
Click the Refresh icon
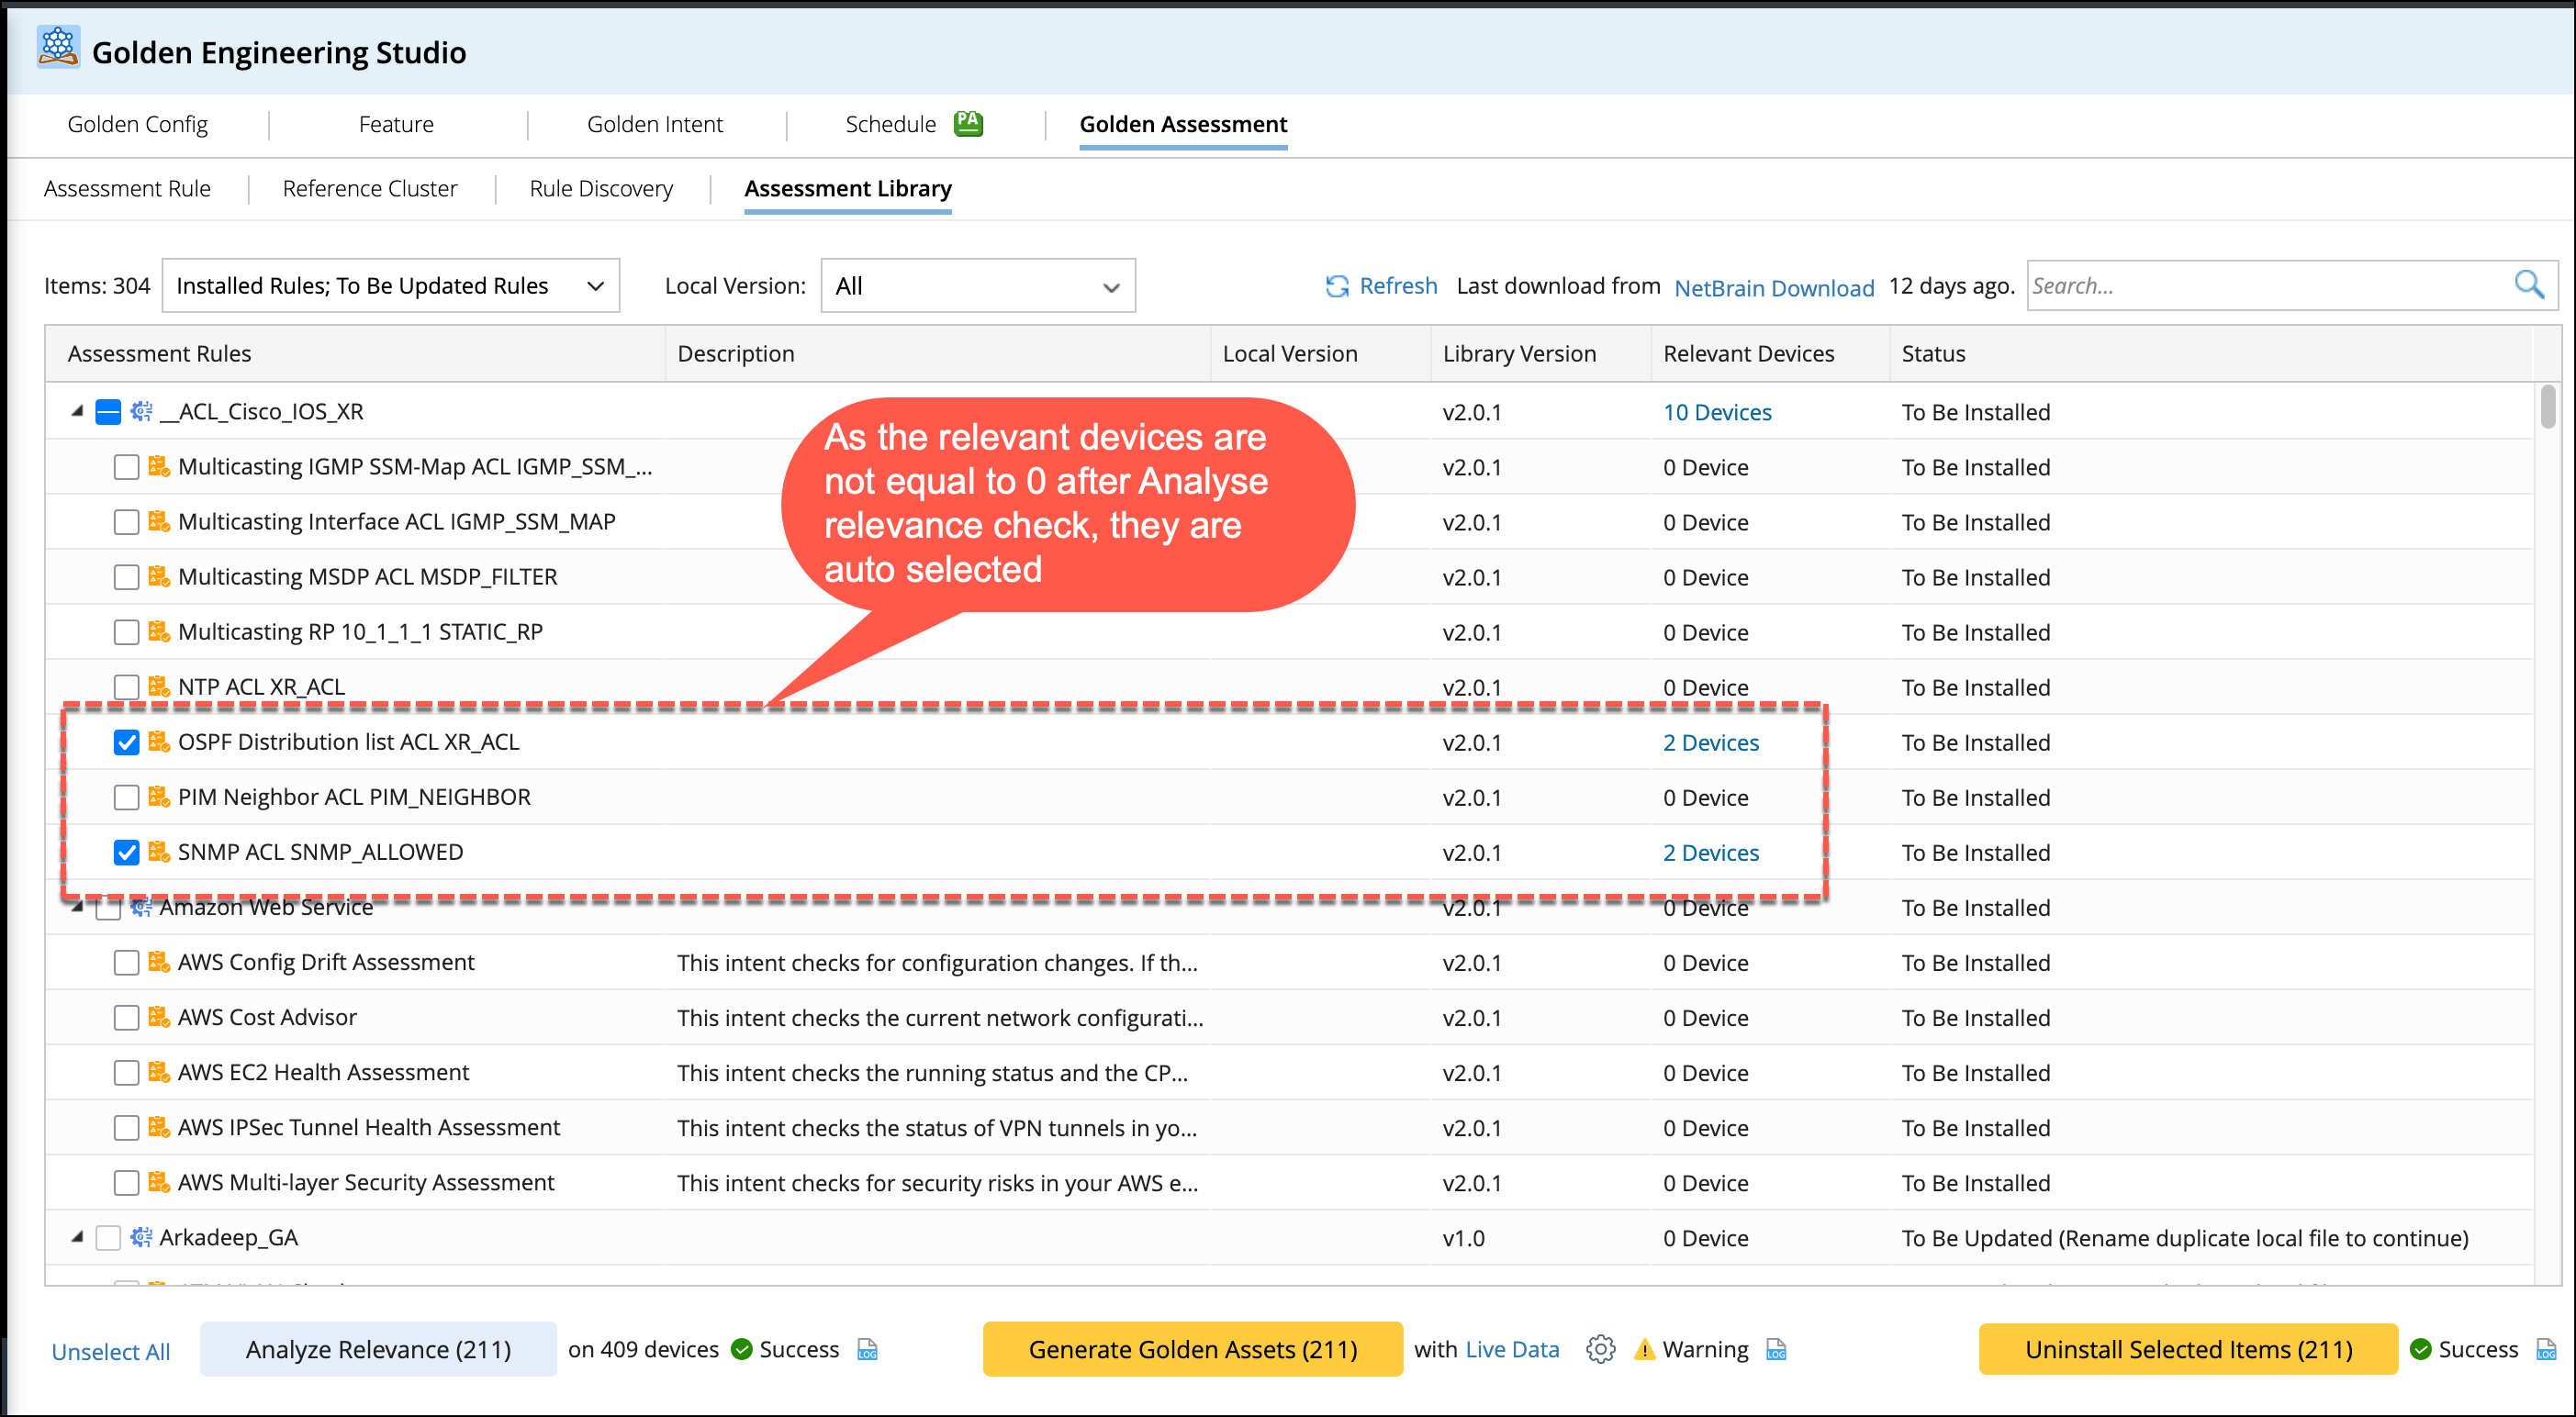coord(1336,286)
